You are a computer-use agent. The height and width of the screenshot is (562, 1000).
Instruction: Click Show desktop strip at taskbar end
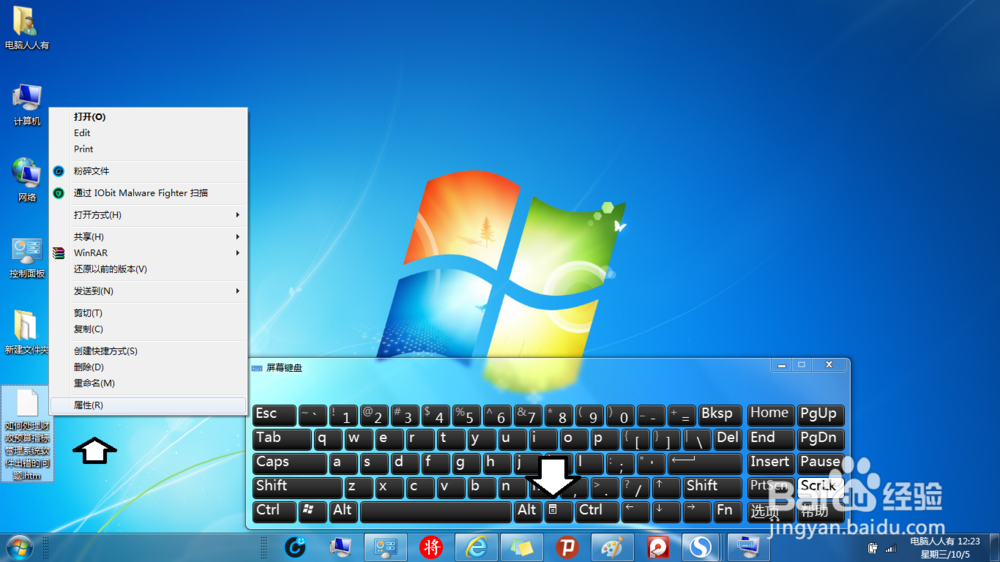pyautogui.click(x=995, y=548)
